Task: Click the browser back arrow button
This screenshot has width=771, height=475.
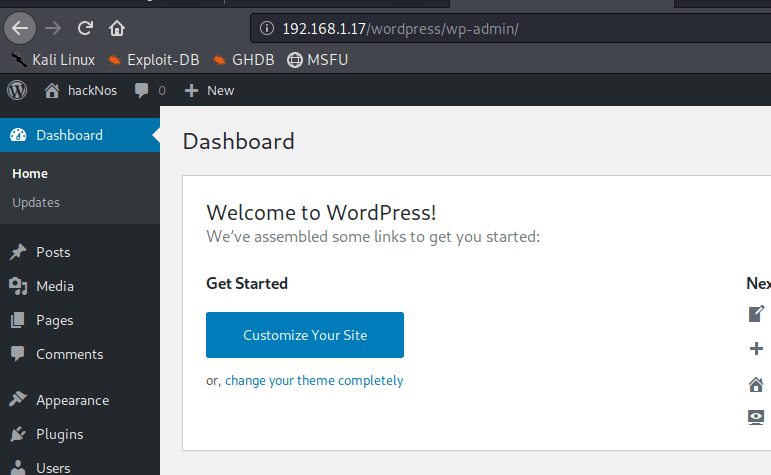Action: (x=20, y=28)
